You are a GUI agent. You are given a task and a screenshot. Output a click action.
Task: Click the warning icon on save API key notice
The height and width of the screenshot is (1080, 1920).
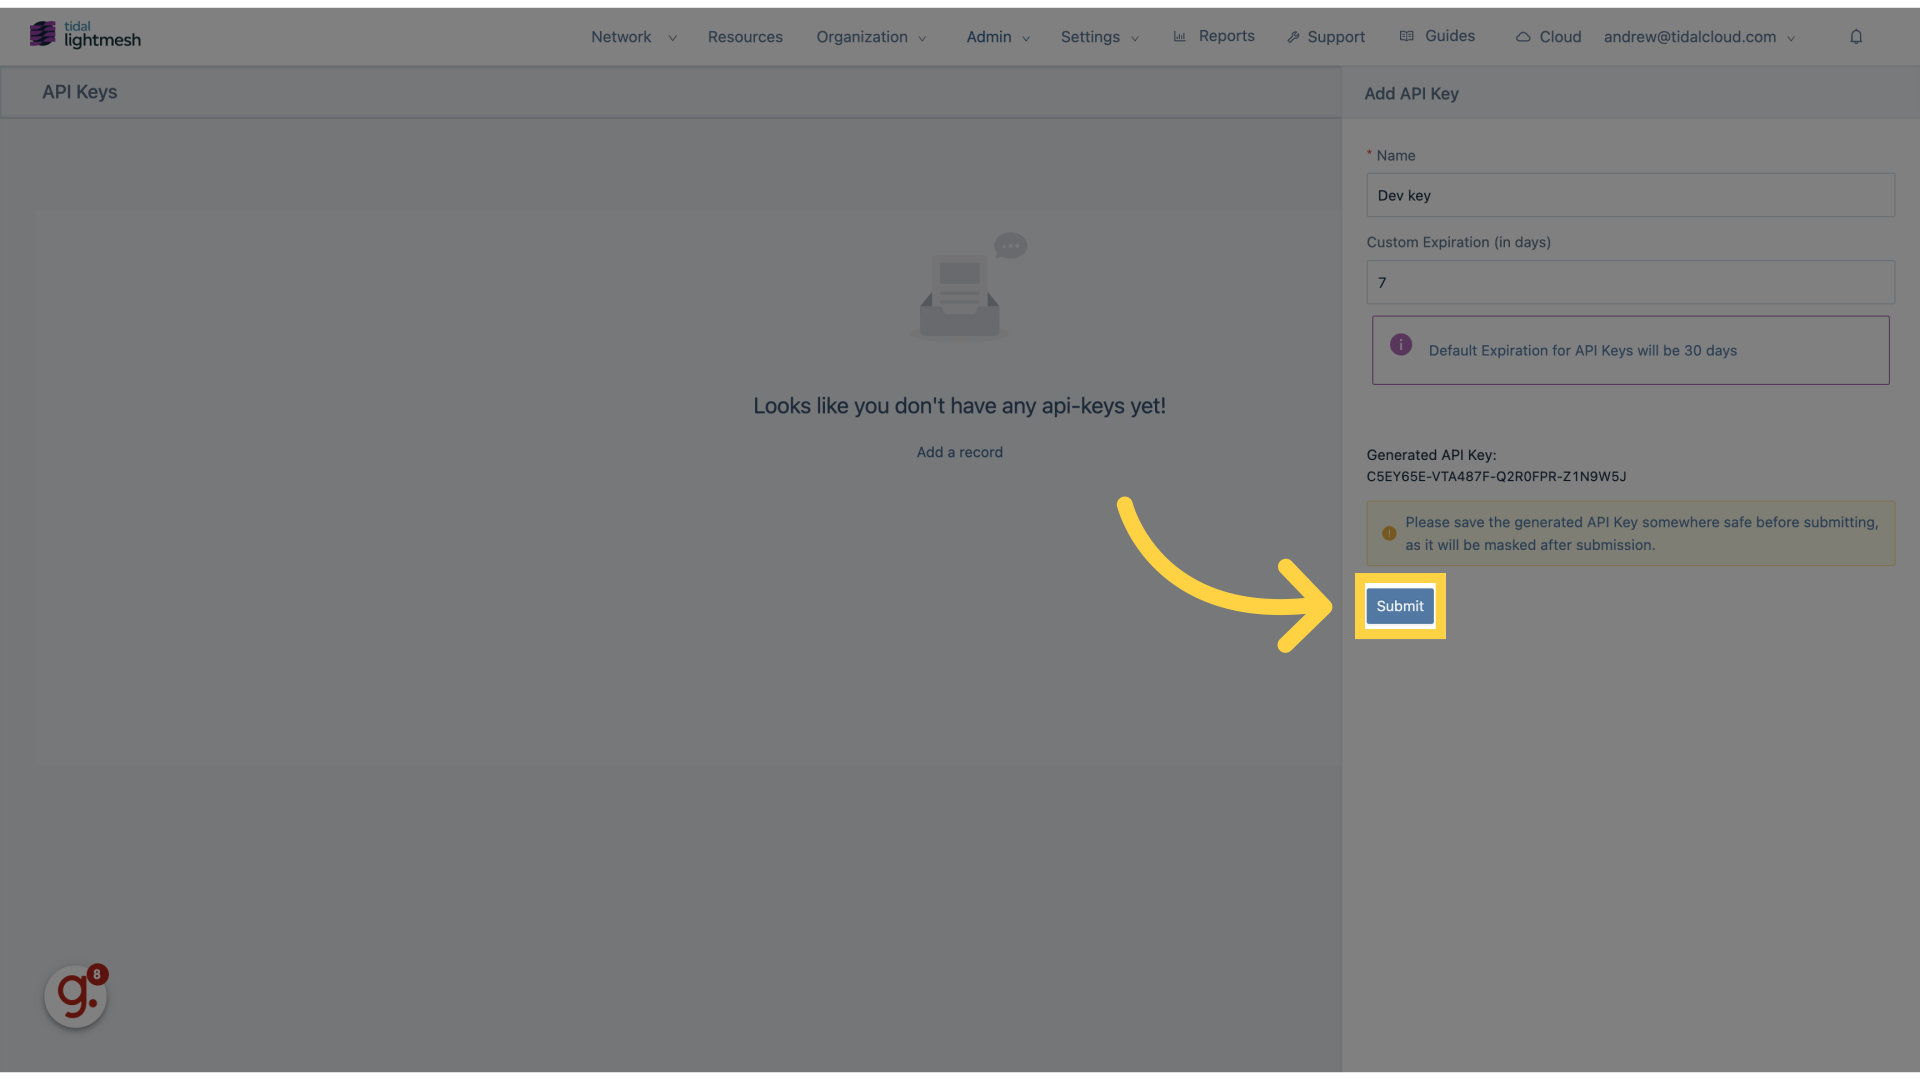point(1387,533)
